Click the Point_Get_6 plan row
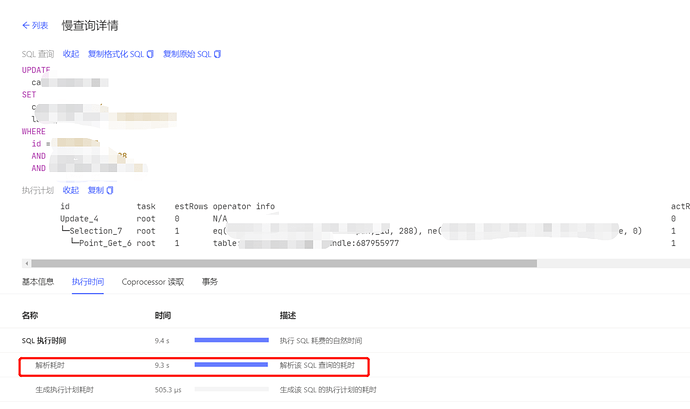The image size is (690, 409). coord(105,243)
